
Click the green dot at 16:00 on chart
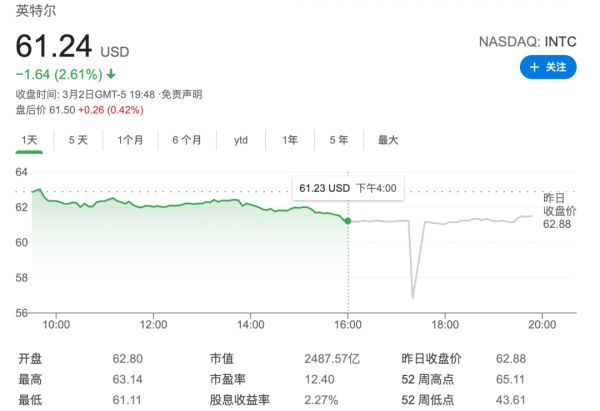coord(347,220)
